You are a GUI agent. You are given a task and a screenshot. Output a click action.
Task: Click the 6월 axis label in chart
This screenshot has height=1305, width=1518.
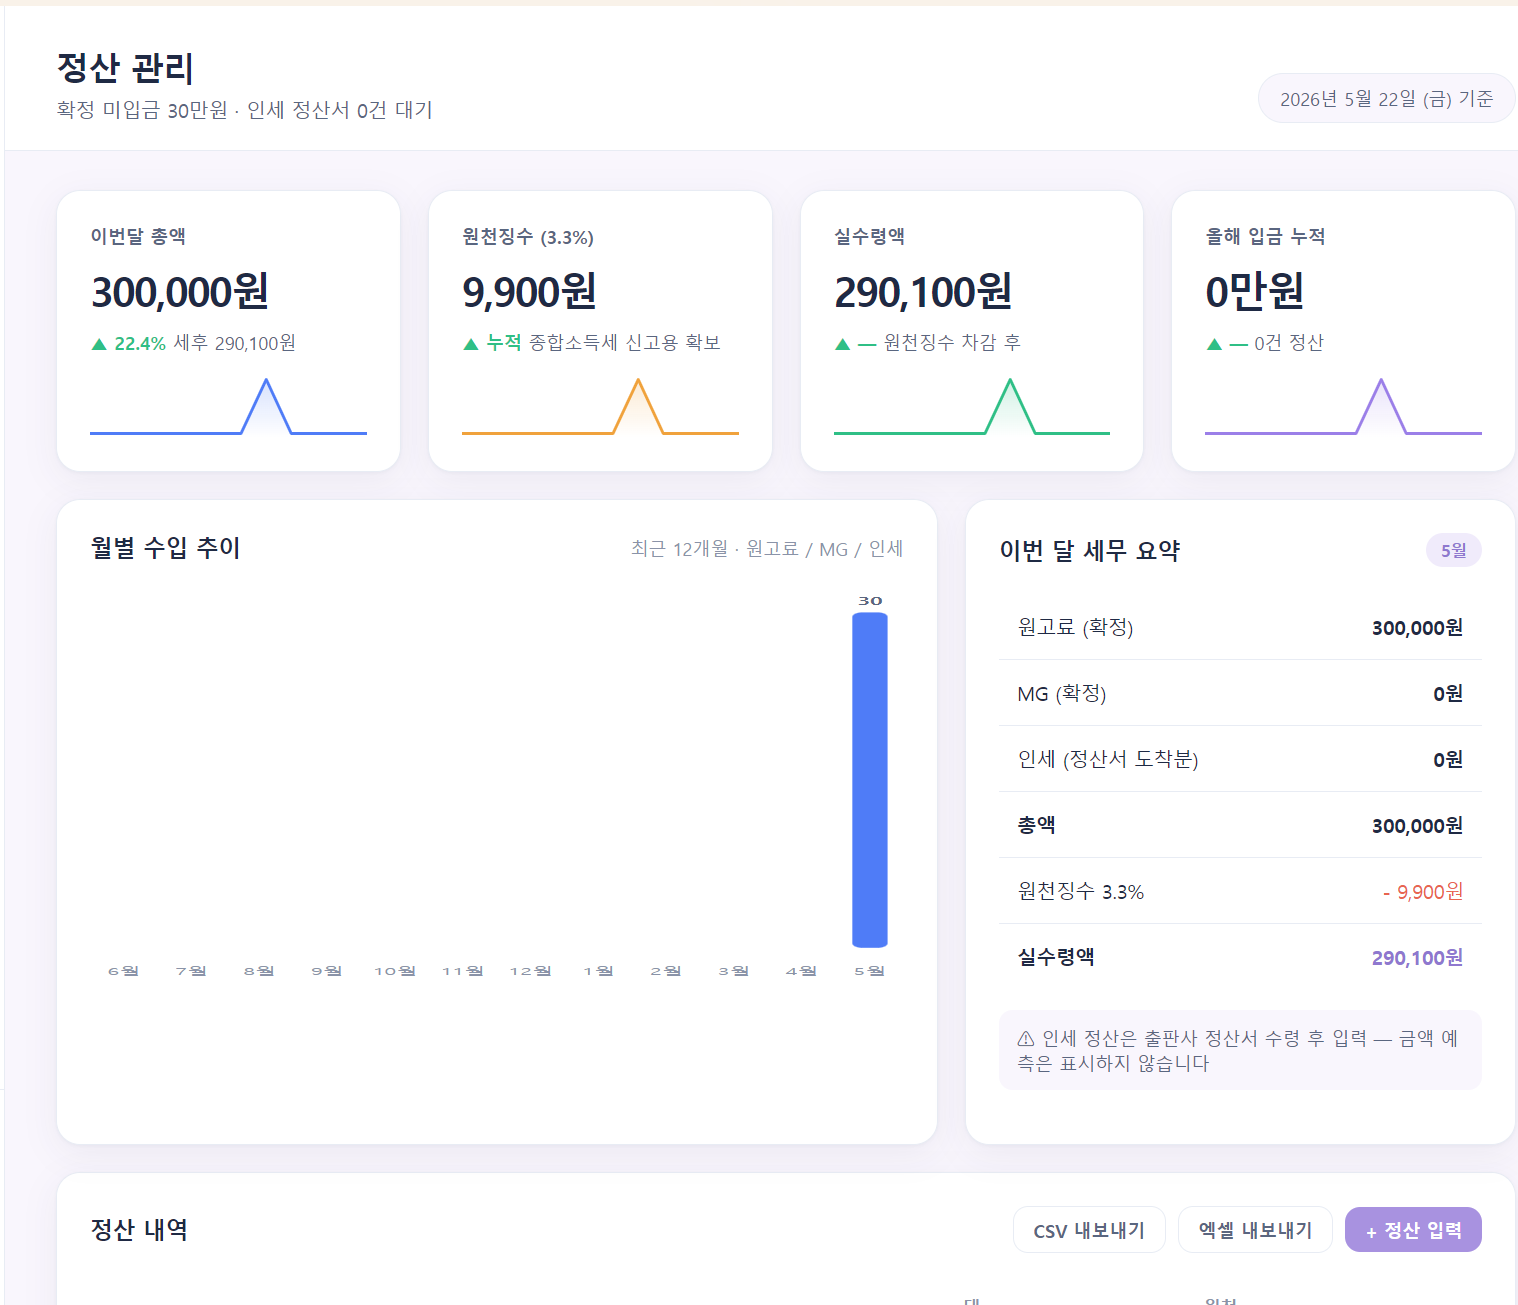[123, 971]
